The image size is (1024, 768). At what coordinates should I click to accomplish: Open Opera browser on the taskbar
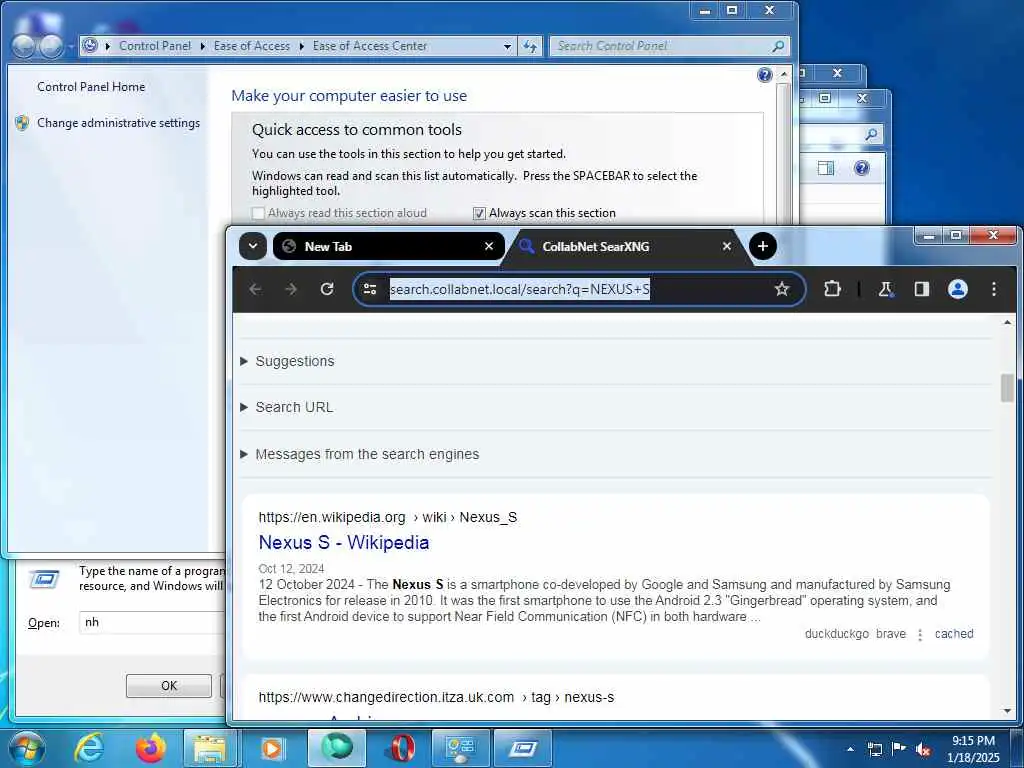[403, 748]
